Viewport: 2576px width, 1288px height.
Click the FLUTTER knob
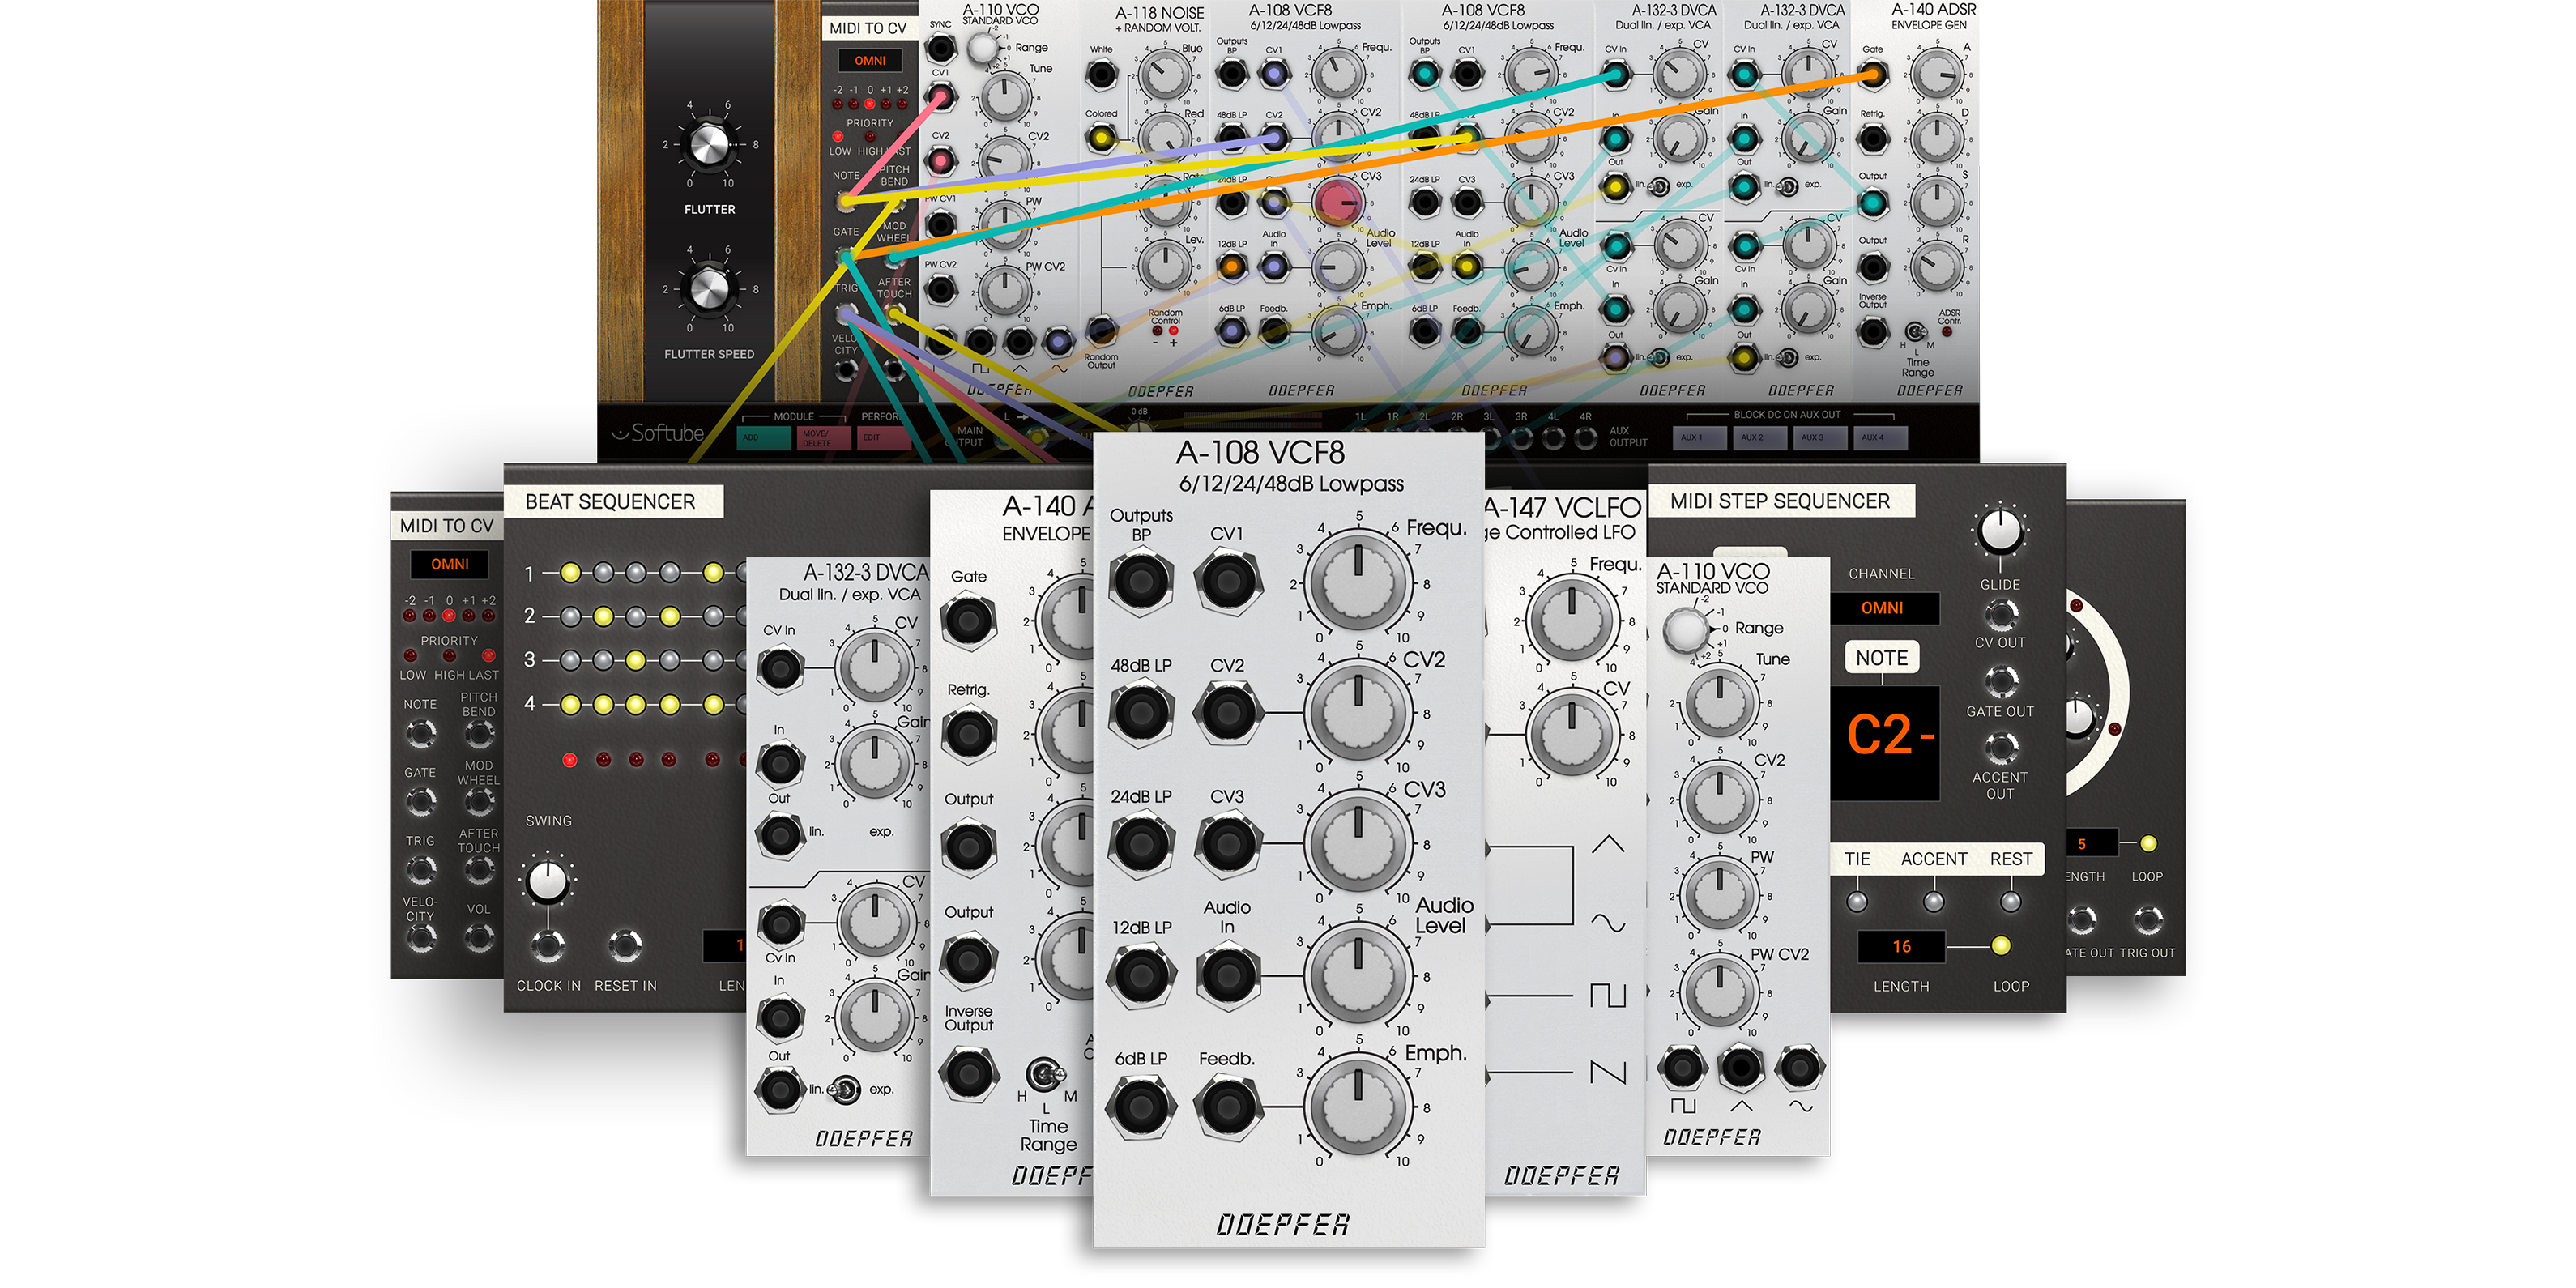(709, 145)
